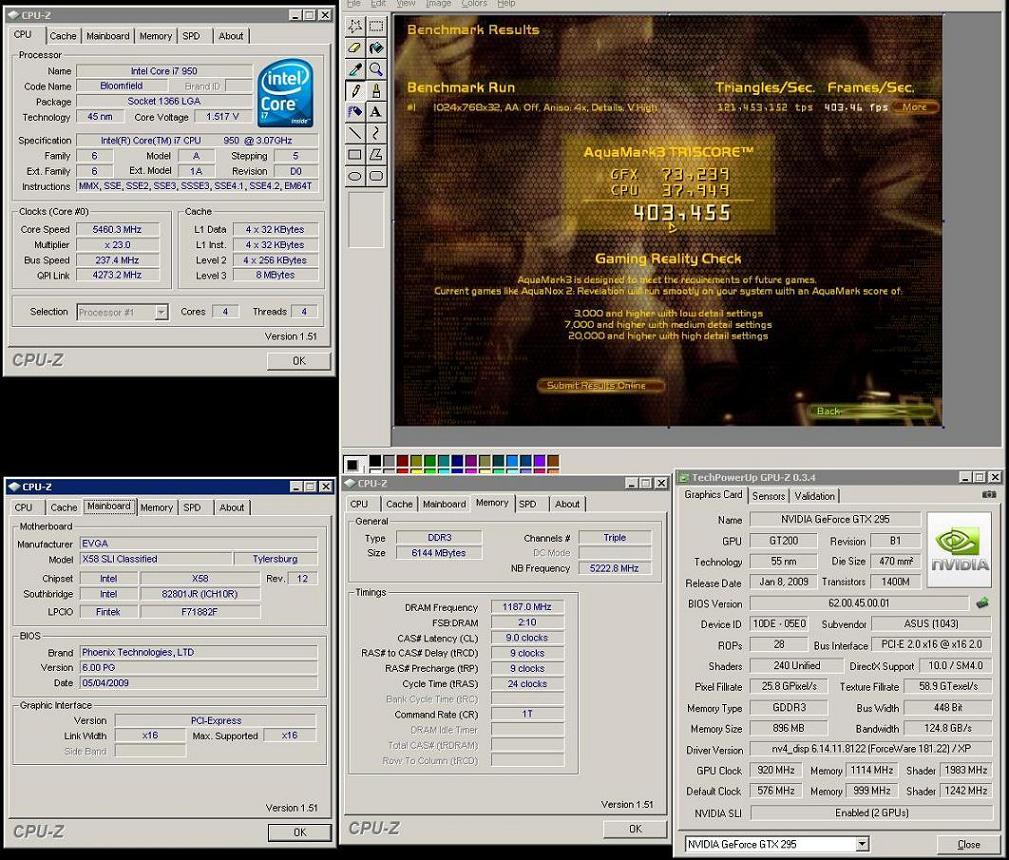Switch to CPU tab in CPU-Z mainboard window
The image size is (1009, 860).
24,507
